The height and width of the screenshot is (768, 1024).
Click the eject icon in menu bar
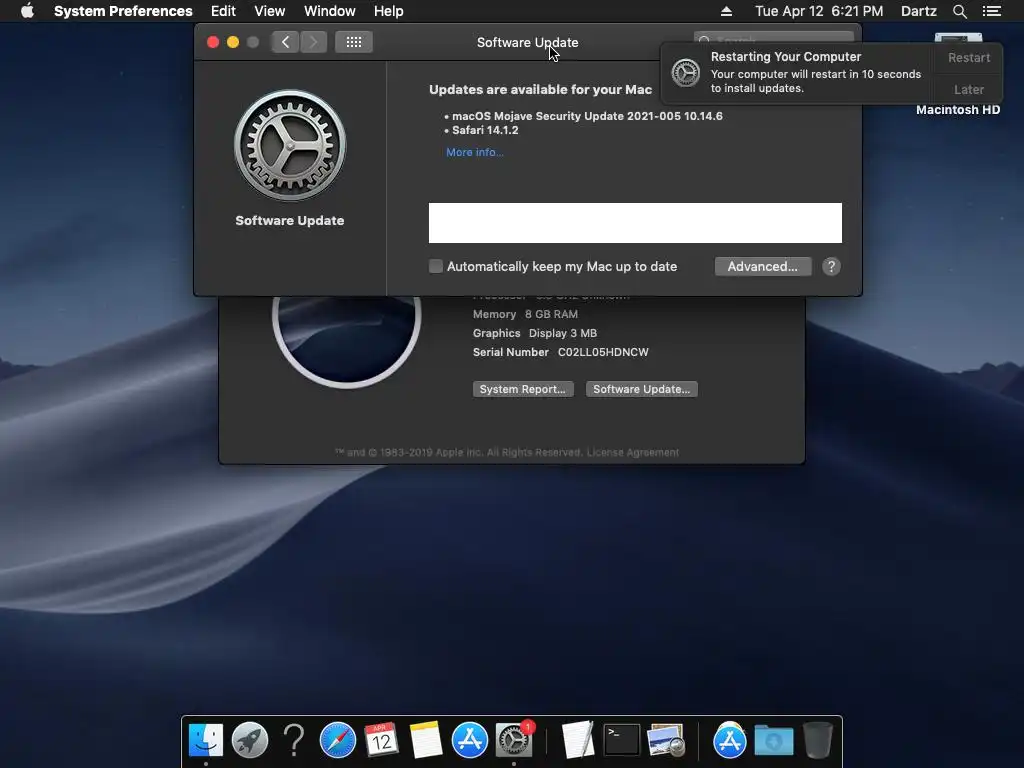pos(726,11)
